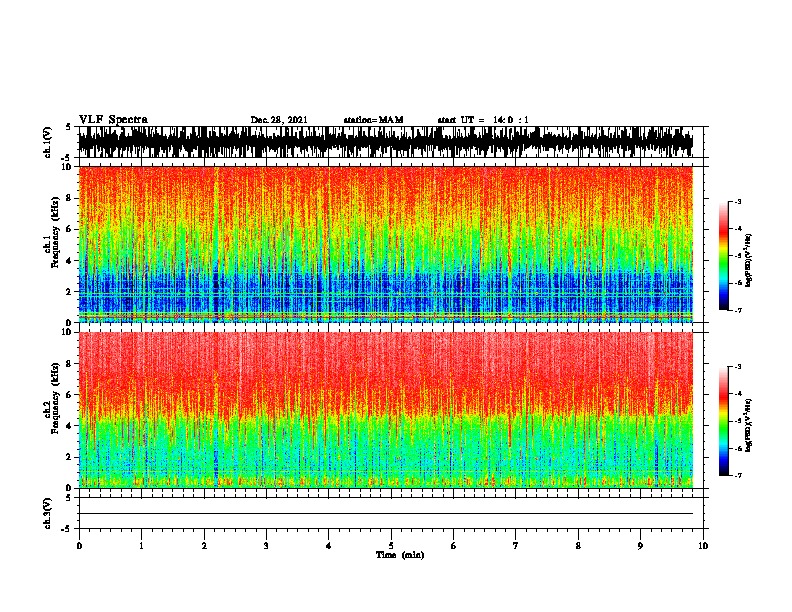Click the "10" tick on ch.2 frequency axis

click(68, 332)
